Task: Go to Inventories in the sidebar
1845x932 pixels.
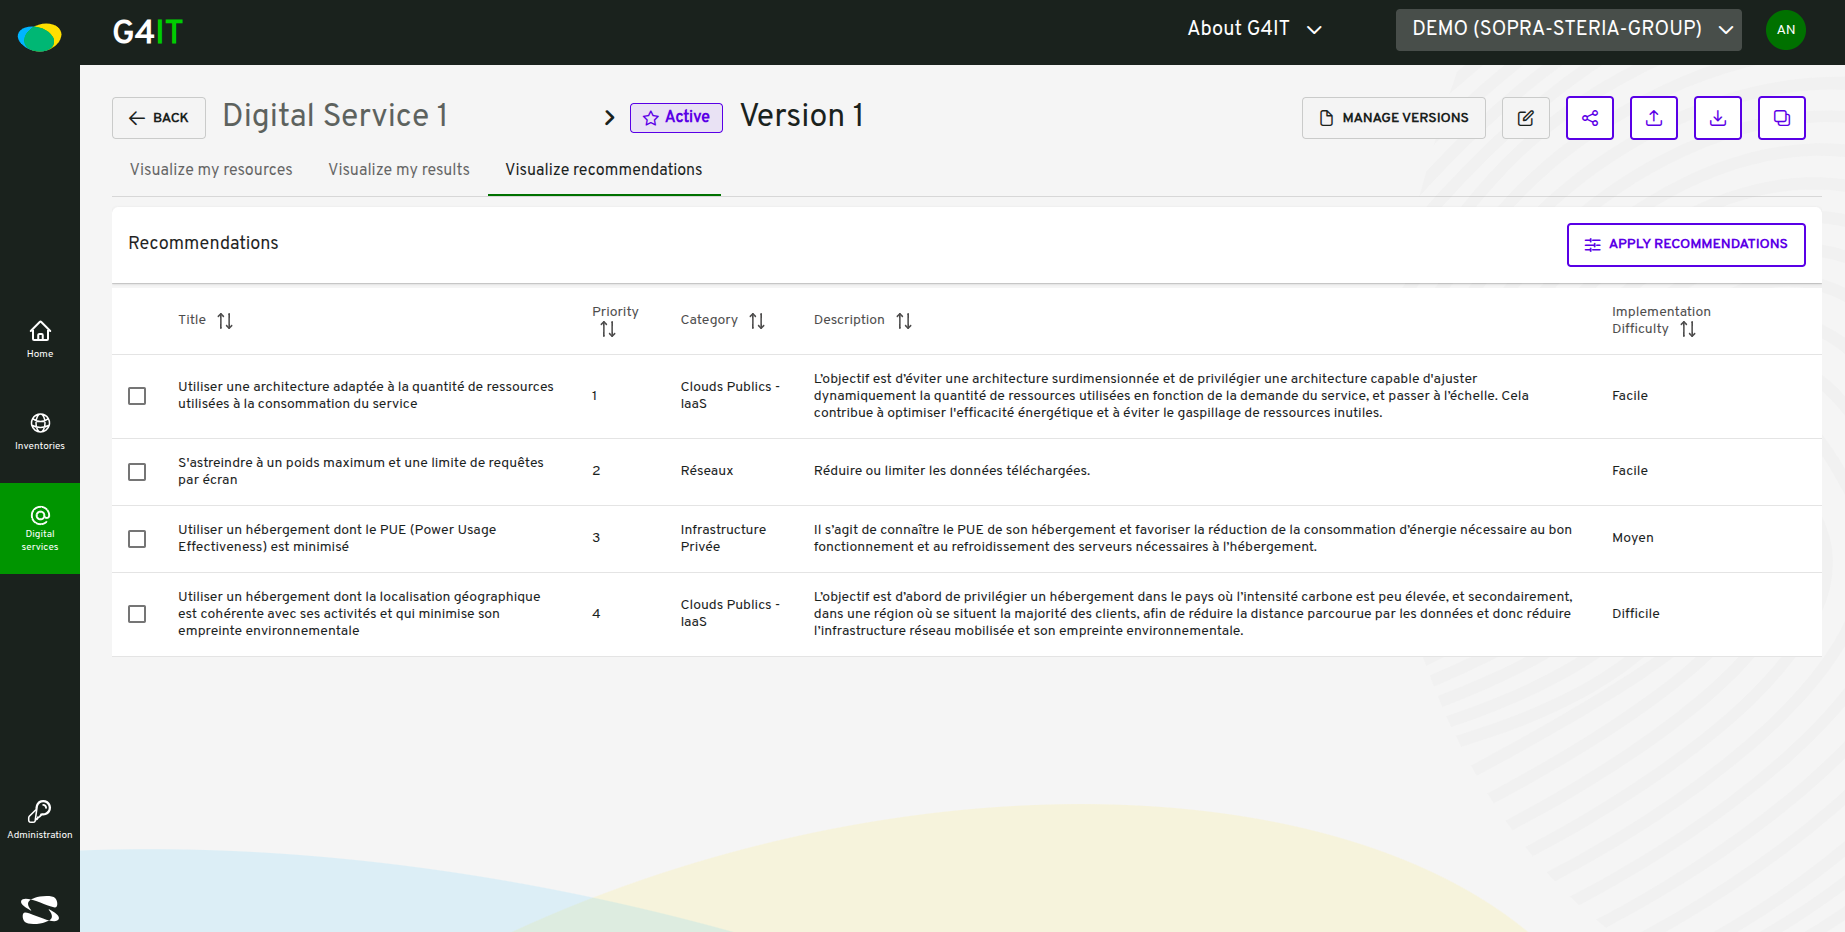Action: pos(40,431)
